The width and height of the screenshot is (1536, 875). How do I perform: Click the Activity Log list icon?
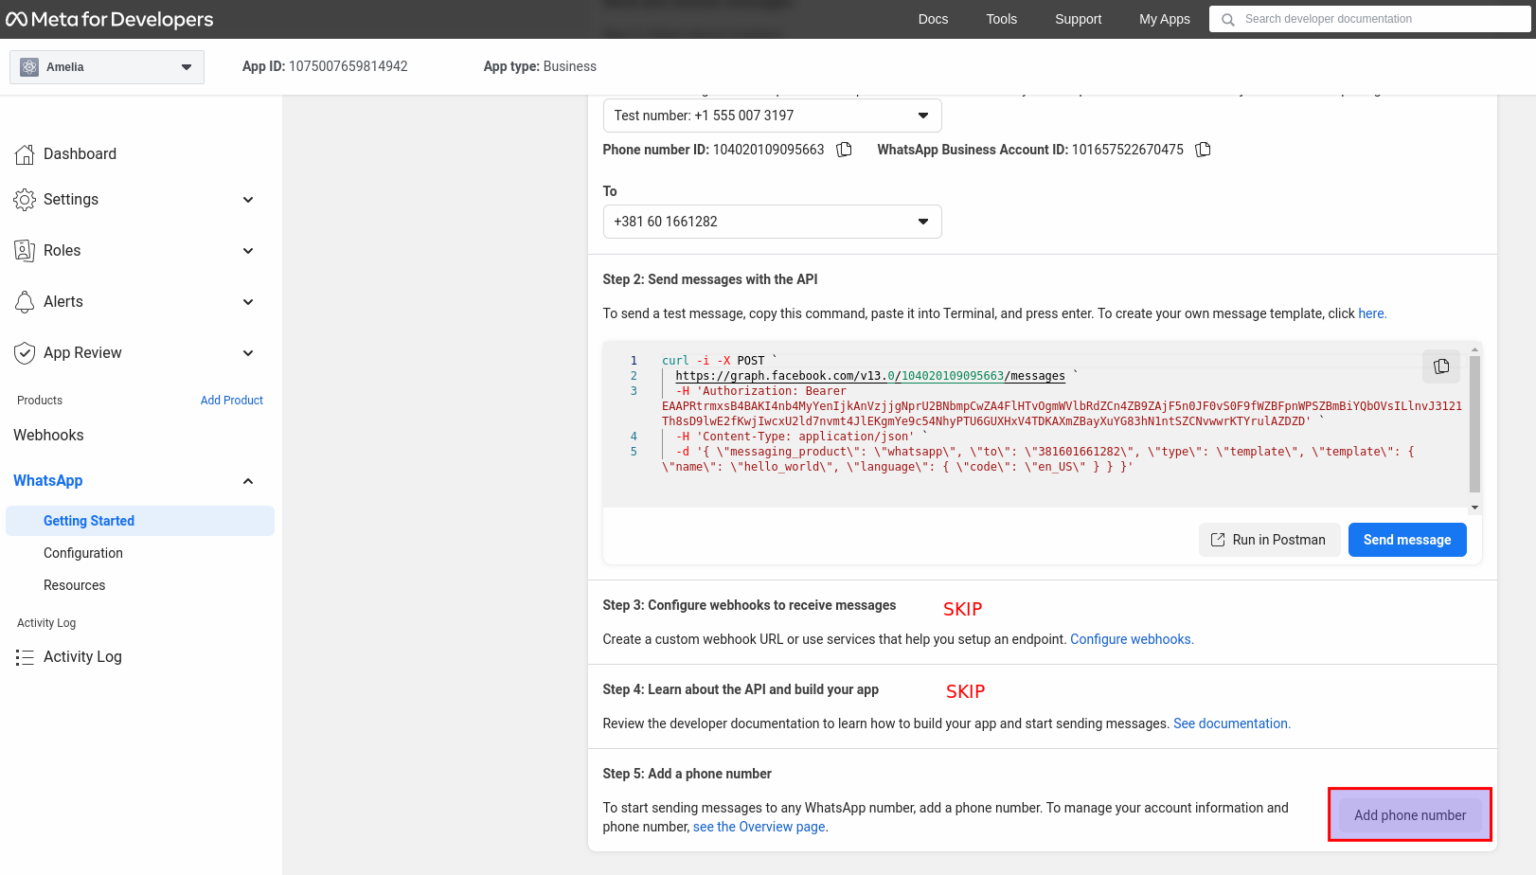pyautogui.click(x=25, y=657)
